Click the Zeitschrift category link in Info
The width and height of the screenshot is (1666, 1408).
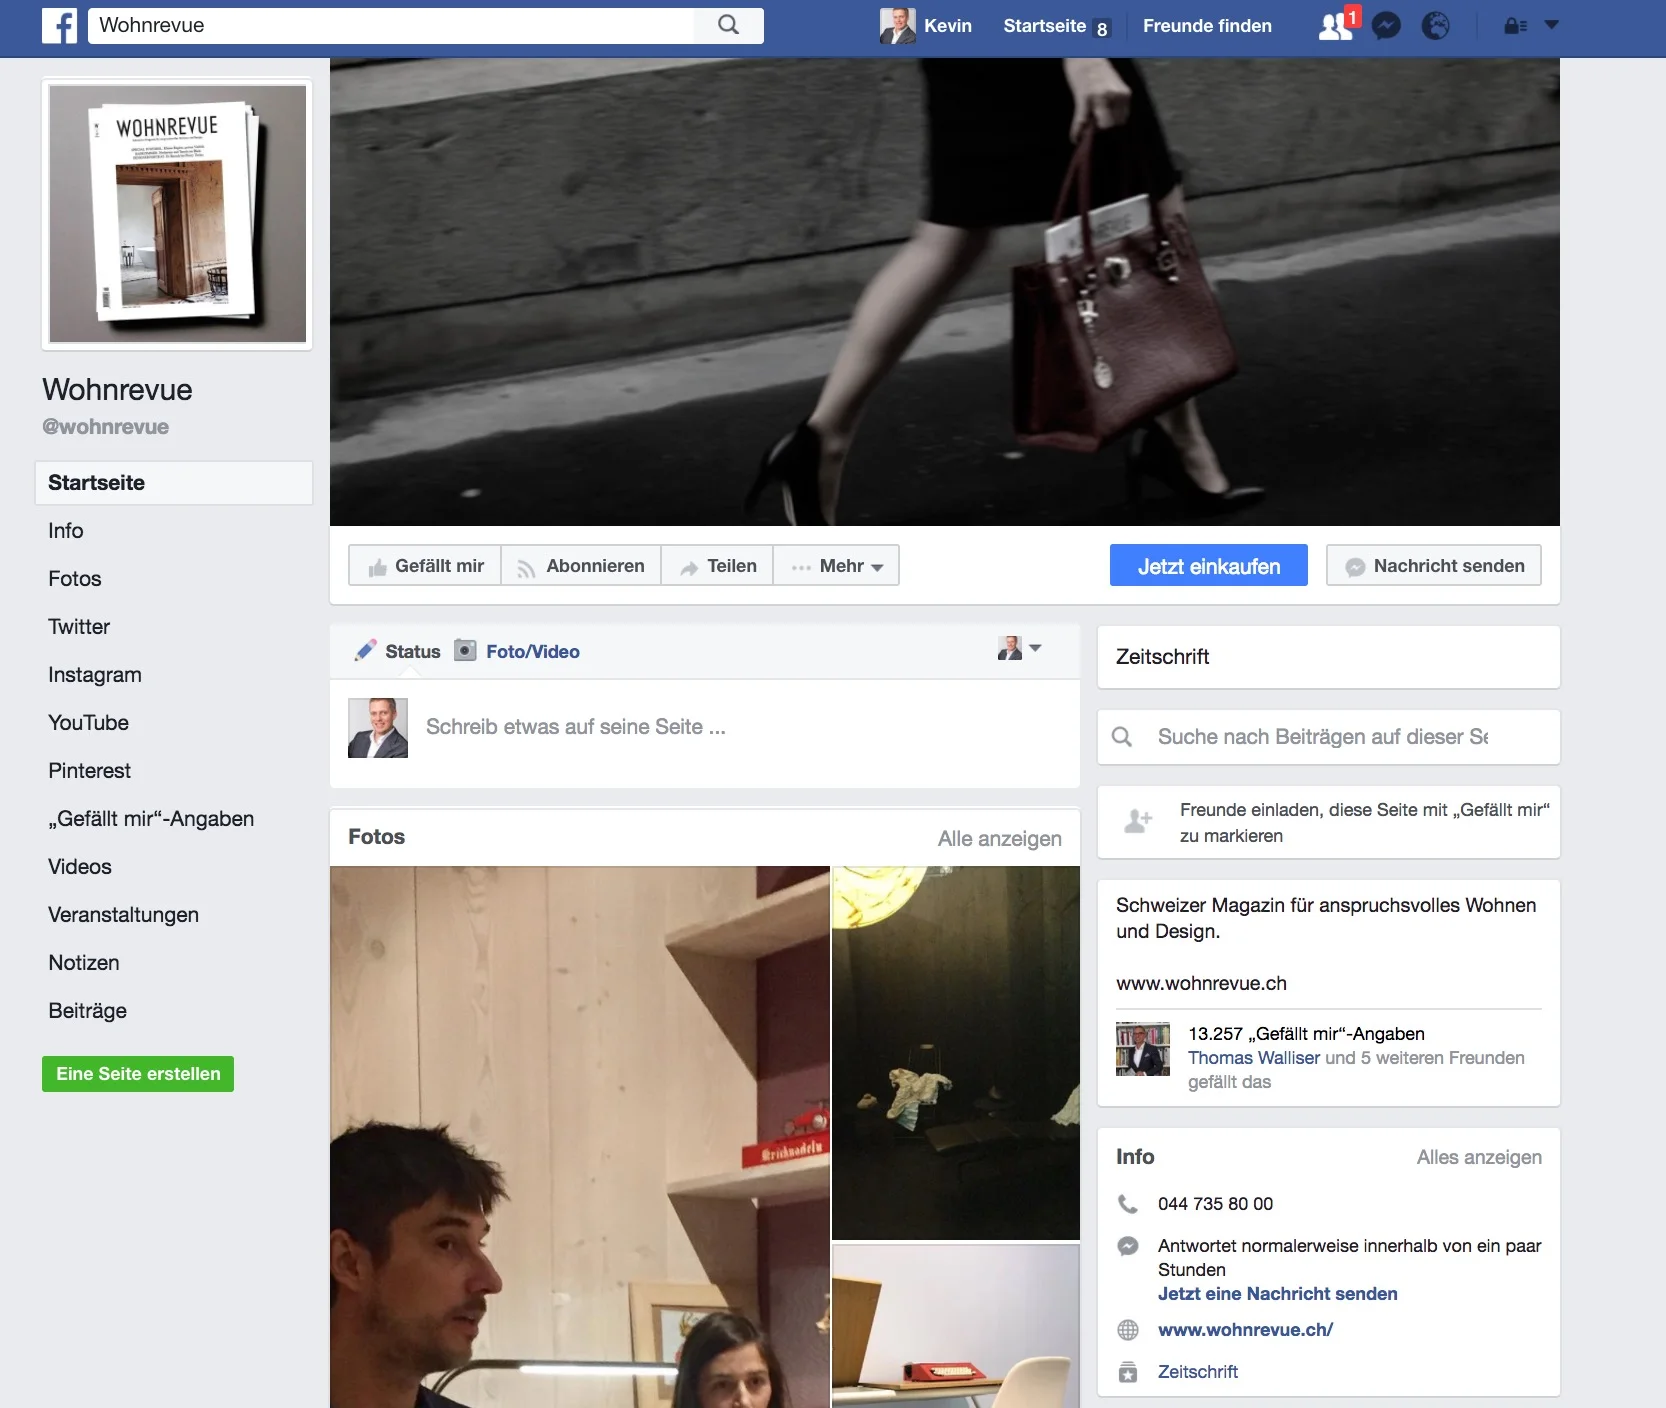1198,1372
